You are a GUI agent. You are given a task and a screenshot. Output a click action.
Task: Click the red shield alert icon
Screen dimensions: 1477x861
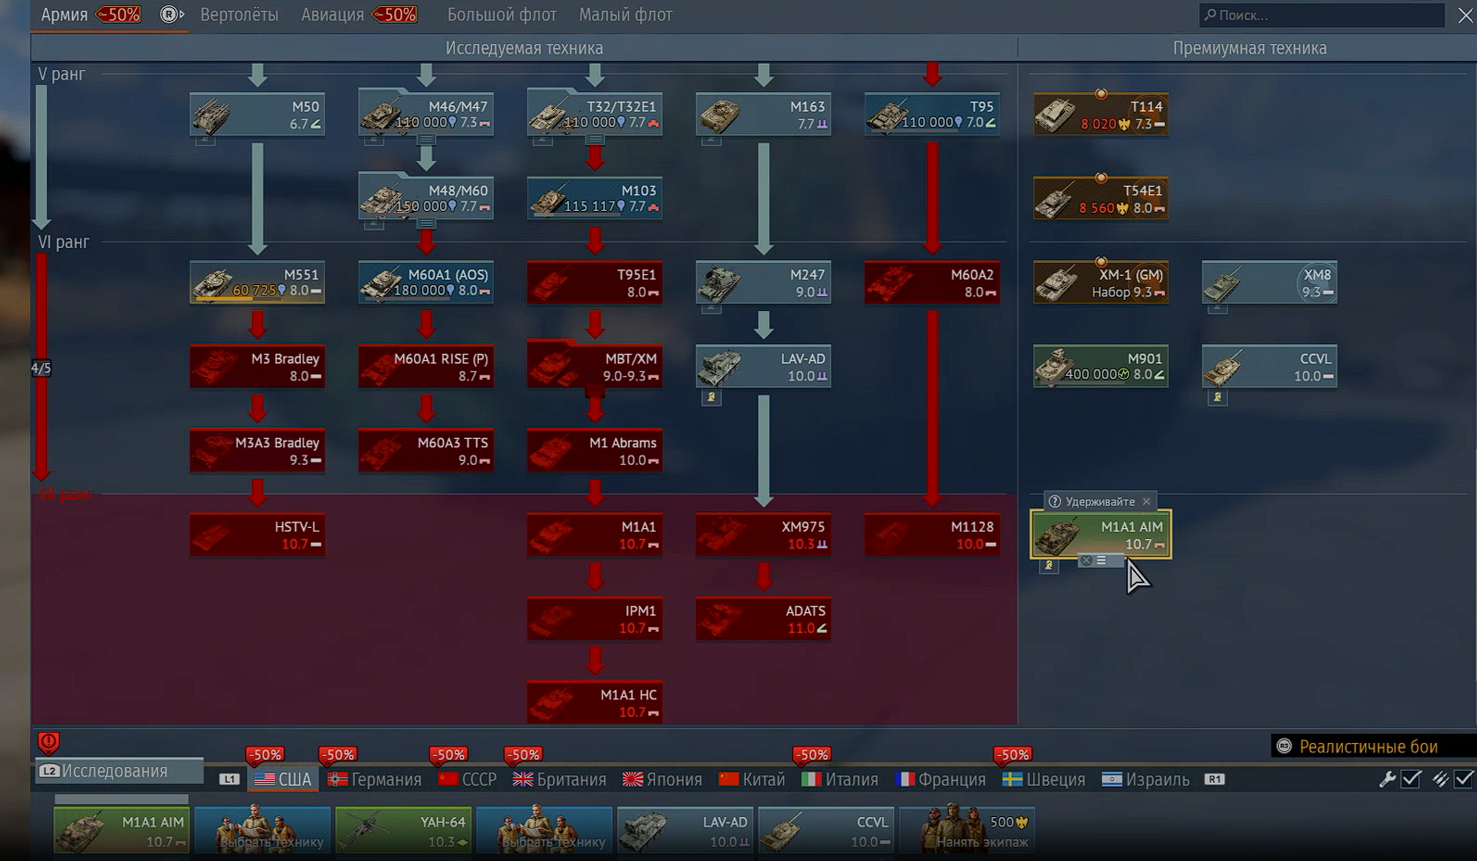[x=48, y=742]
